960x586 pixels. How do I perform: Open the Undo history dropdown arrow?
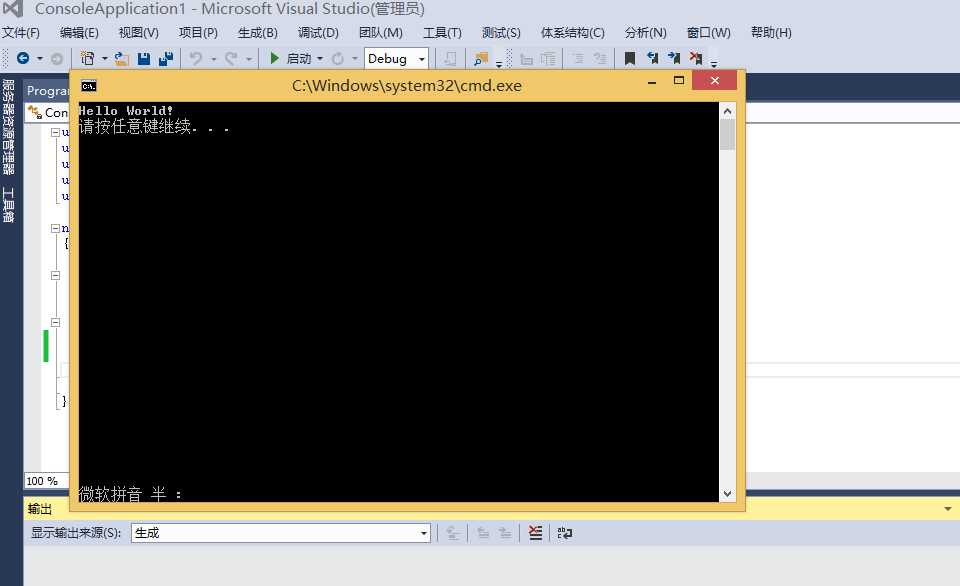(x=214, y=59)
